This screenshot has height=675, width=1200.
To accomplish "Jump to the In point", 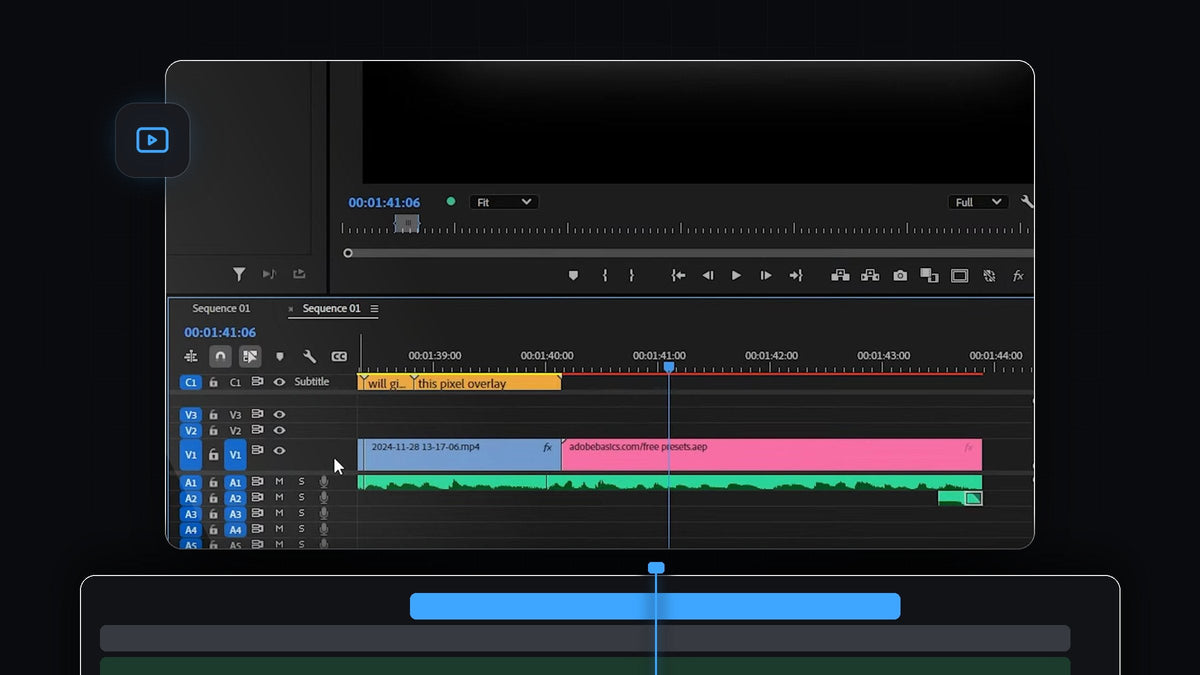I will [678, 275].
